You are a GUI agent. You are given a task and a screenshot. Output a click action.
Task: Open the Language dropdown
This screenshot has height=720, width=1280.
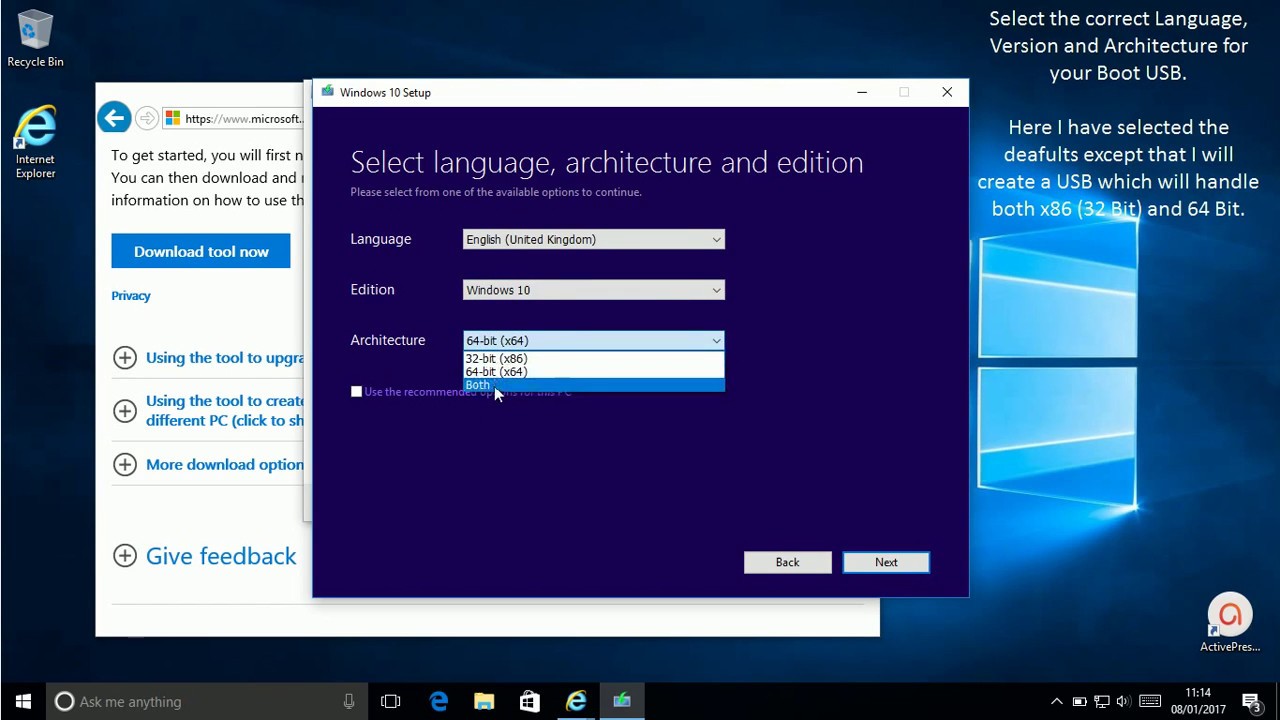point(593,239)
